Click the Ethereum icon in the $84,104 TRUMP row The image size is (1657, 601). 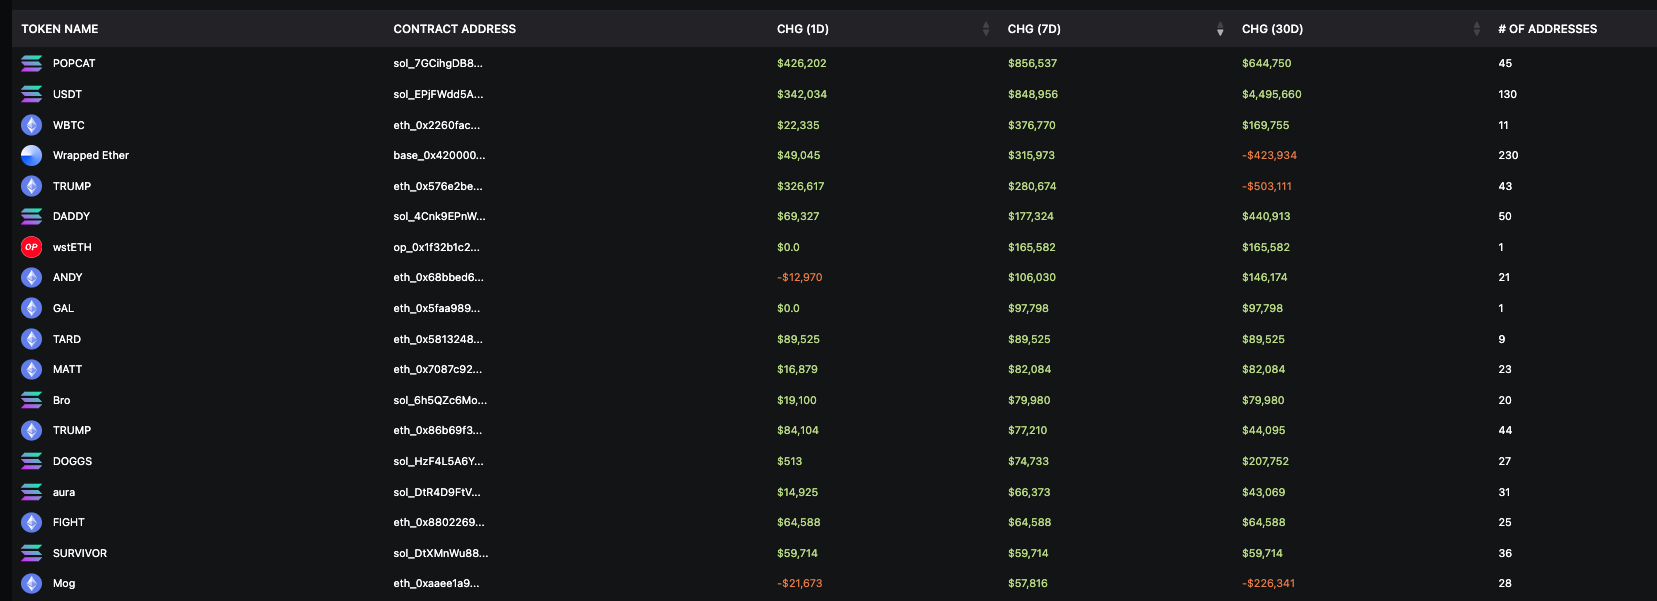pyautogui.click(x=32, y=430)
